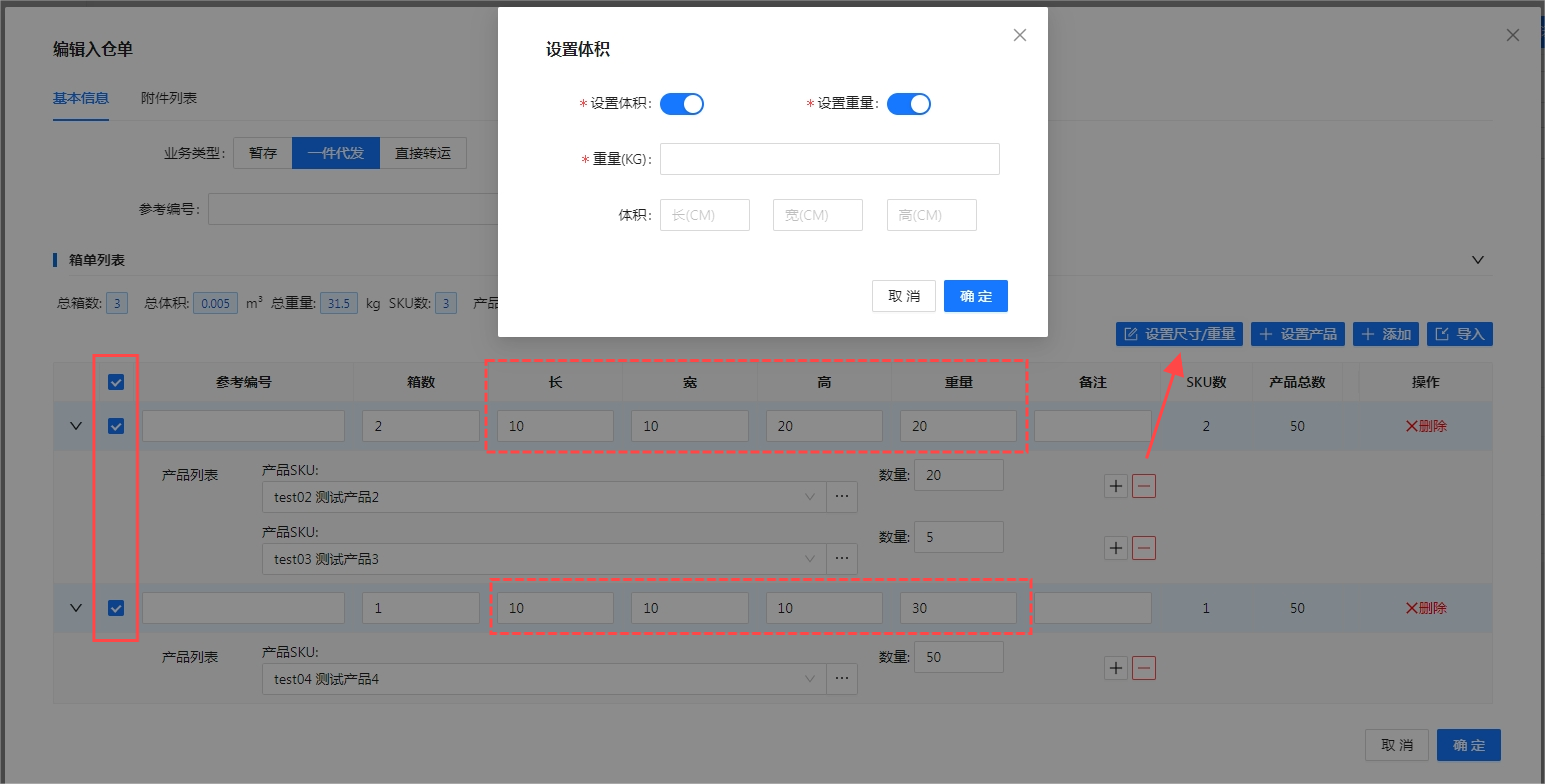Toggle the 设置体积 switch off

tap(682, 104)
